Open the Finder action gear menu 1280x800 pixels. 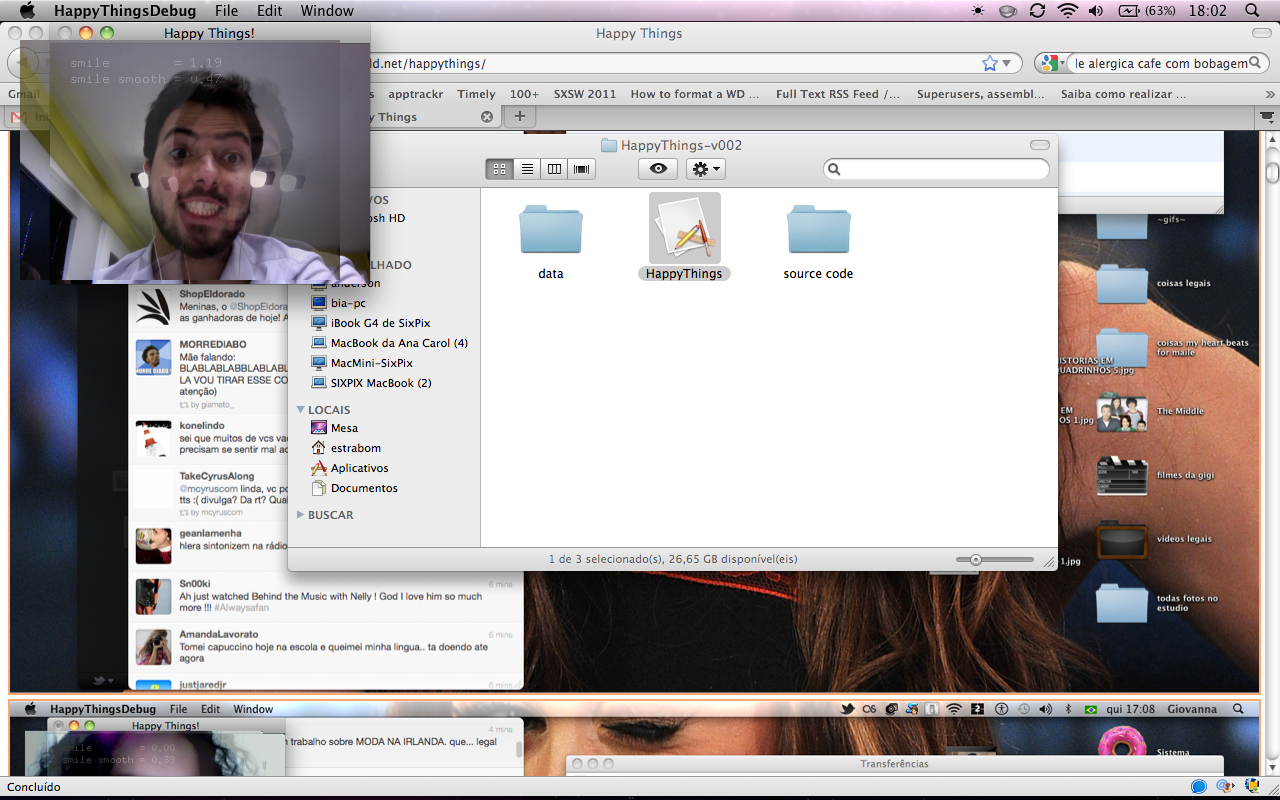pos(705,169)
